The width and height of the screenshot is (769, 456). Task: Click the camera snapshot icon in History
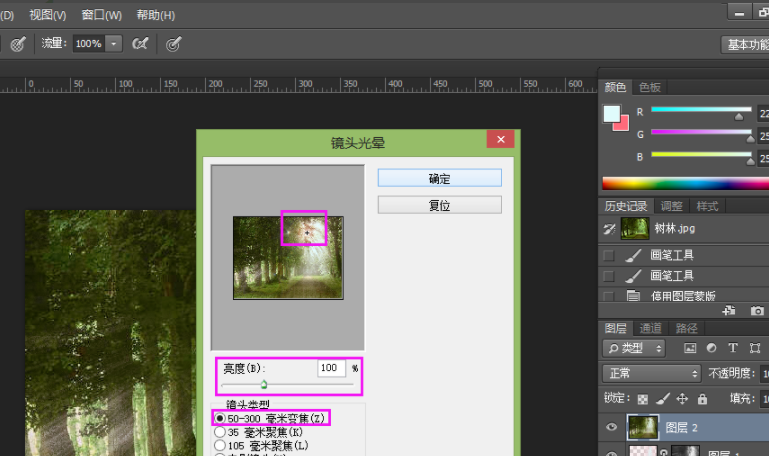[x=758, y=311]
